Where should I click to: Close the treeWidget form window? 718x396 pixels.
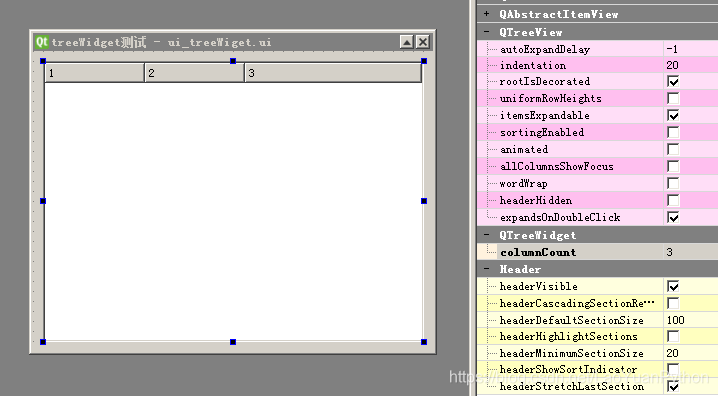point(423,42)
